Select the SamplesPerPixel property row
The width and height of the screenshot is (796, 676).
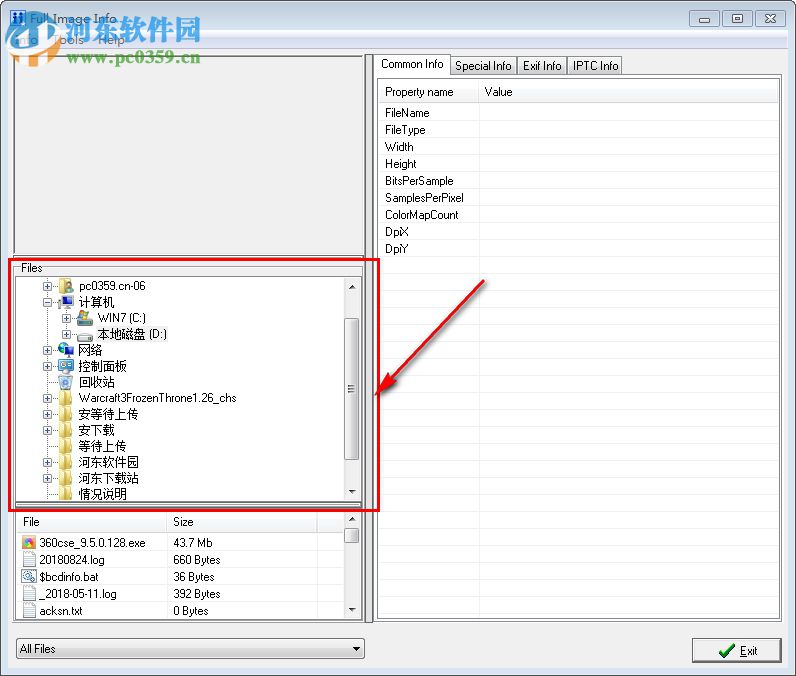tap(579, 198)
